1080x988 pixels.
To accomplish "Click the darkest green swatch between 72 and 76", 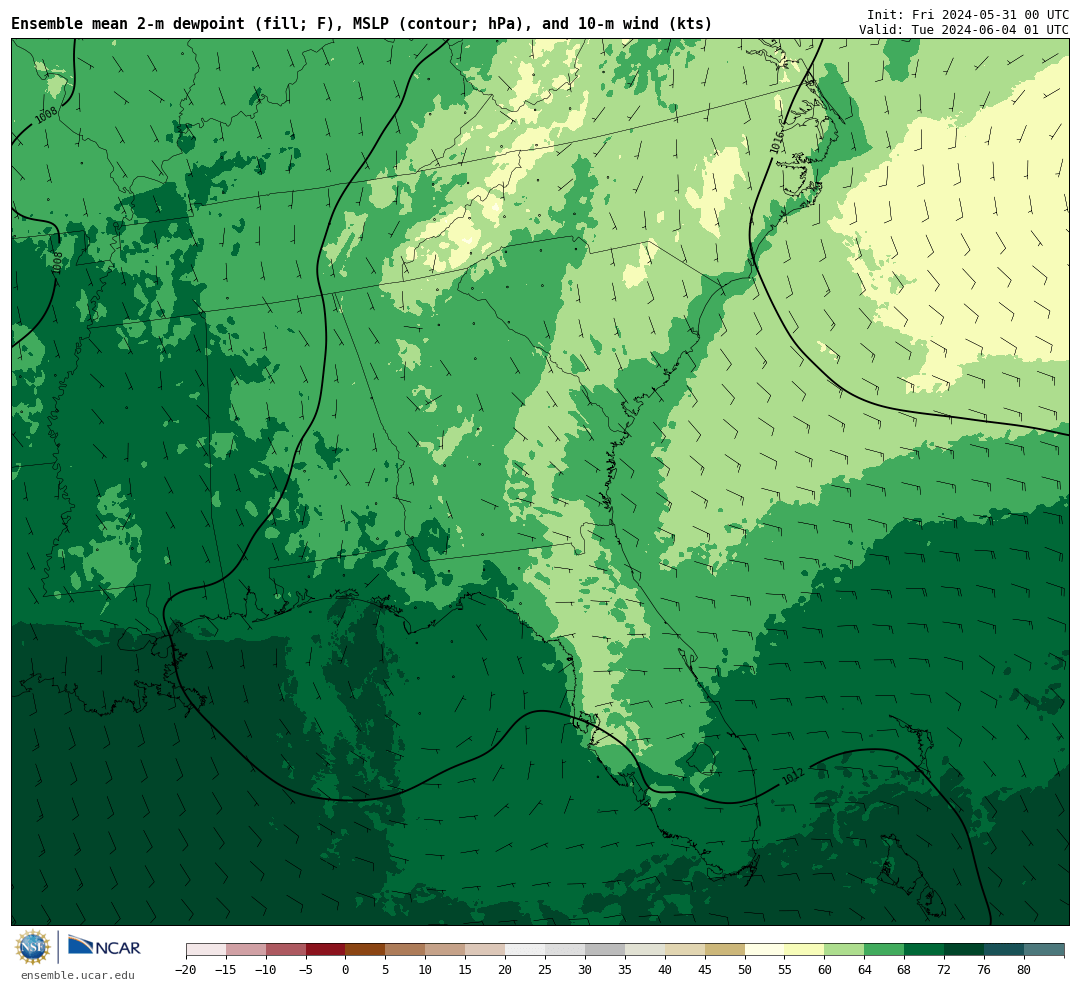I will (x=964, y=950).
